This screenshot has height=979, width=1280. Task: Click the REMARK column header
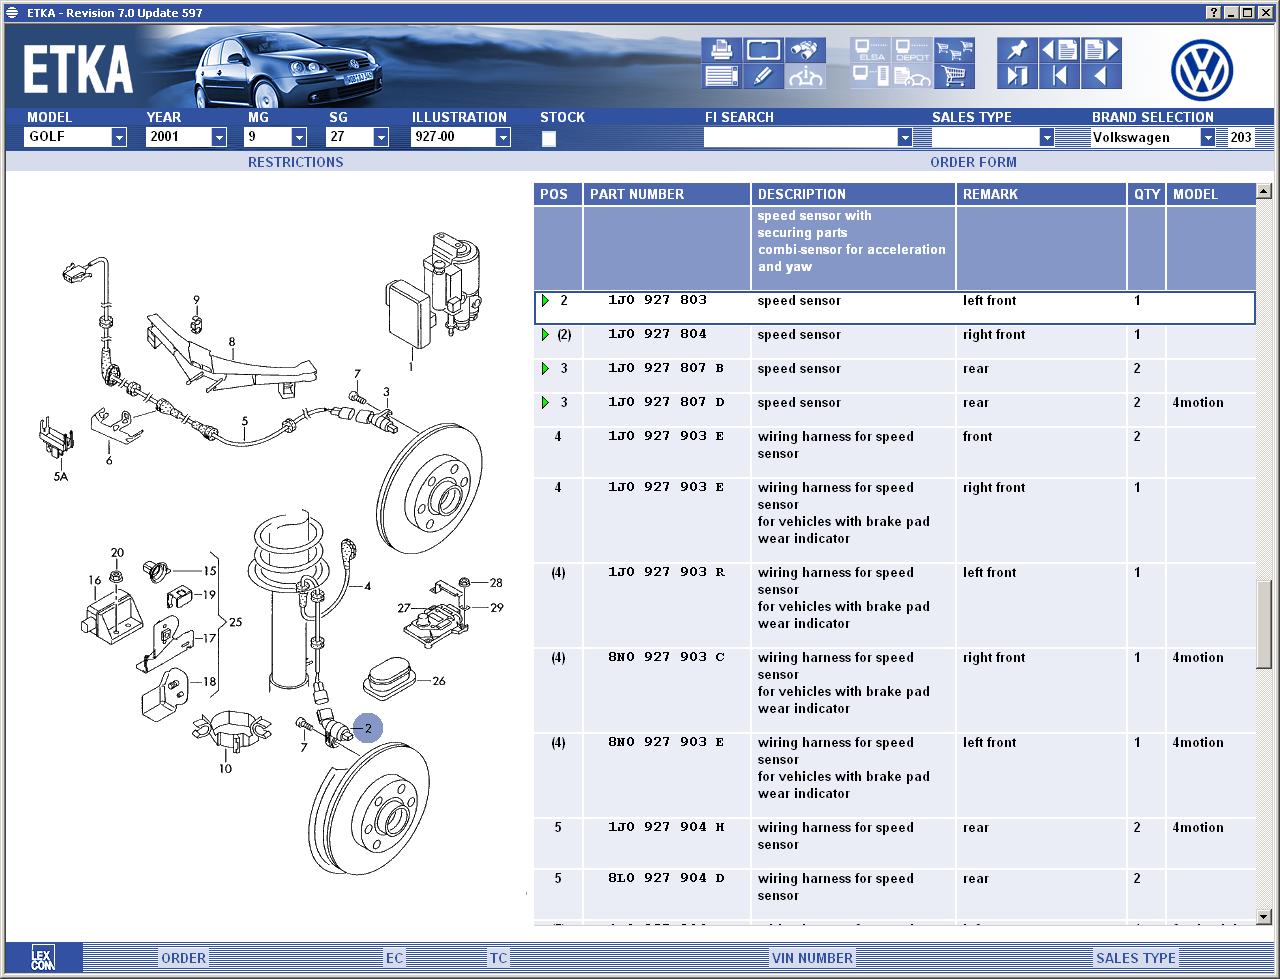tap(1042, 194)
